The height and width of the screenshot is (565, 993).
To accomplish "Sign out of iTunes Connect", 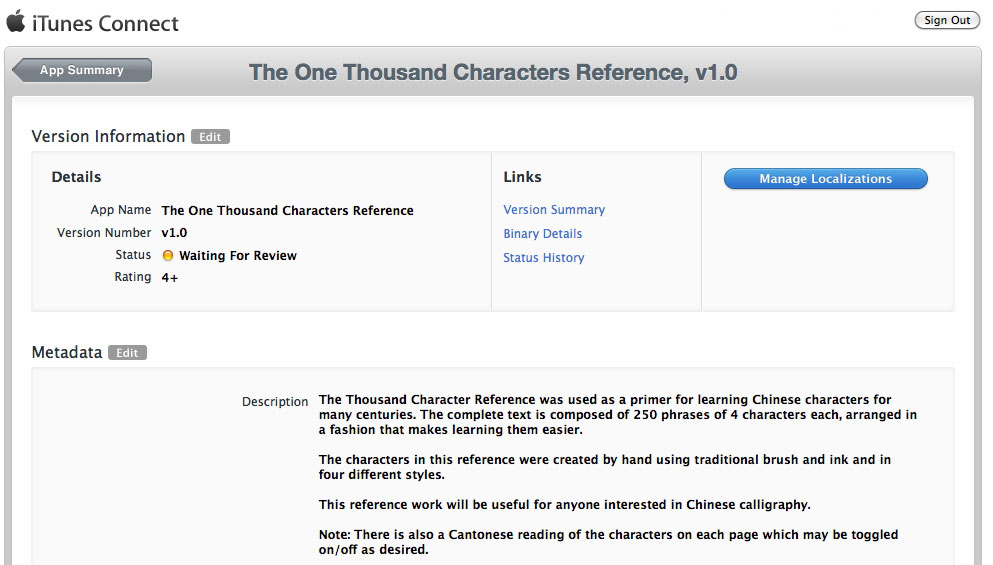I will click(x=947, y=20).
